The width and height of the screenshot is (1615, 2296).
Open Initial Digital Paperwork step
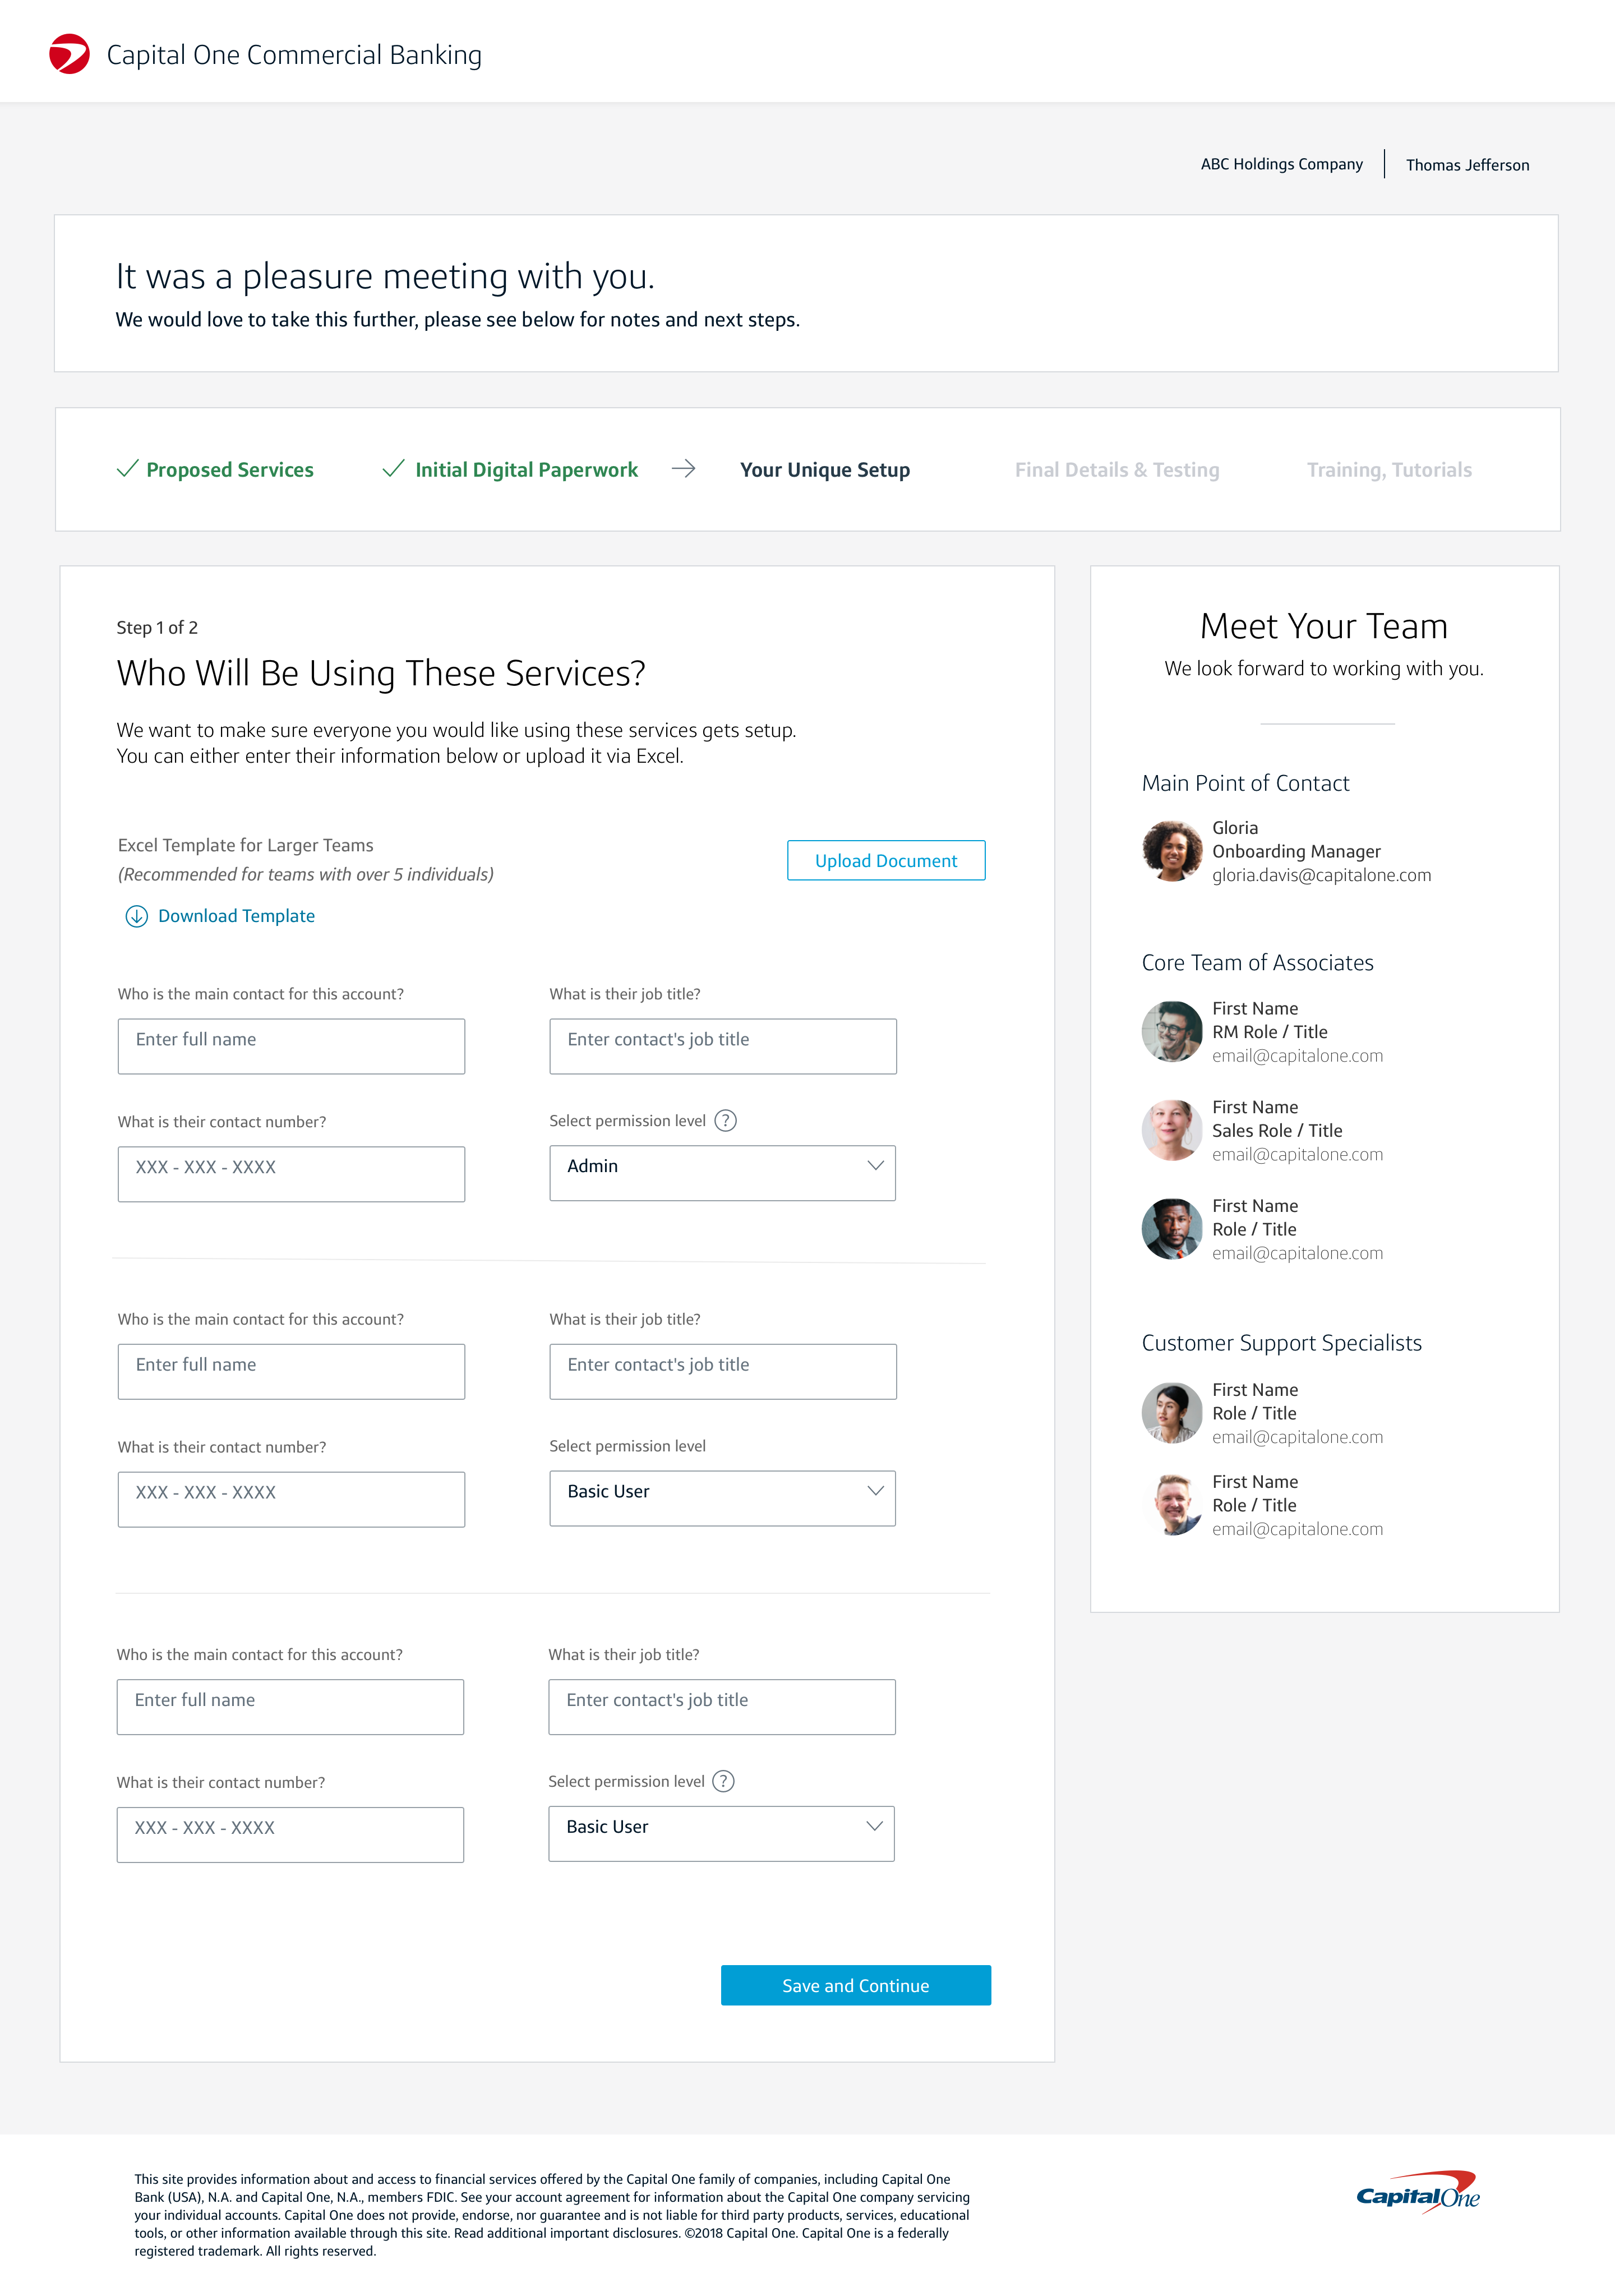(x=526, y=470)
